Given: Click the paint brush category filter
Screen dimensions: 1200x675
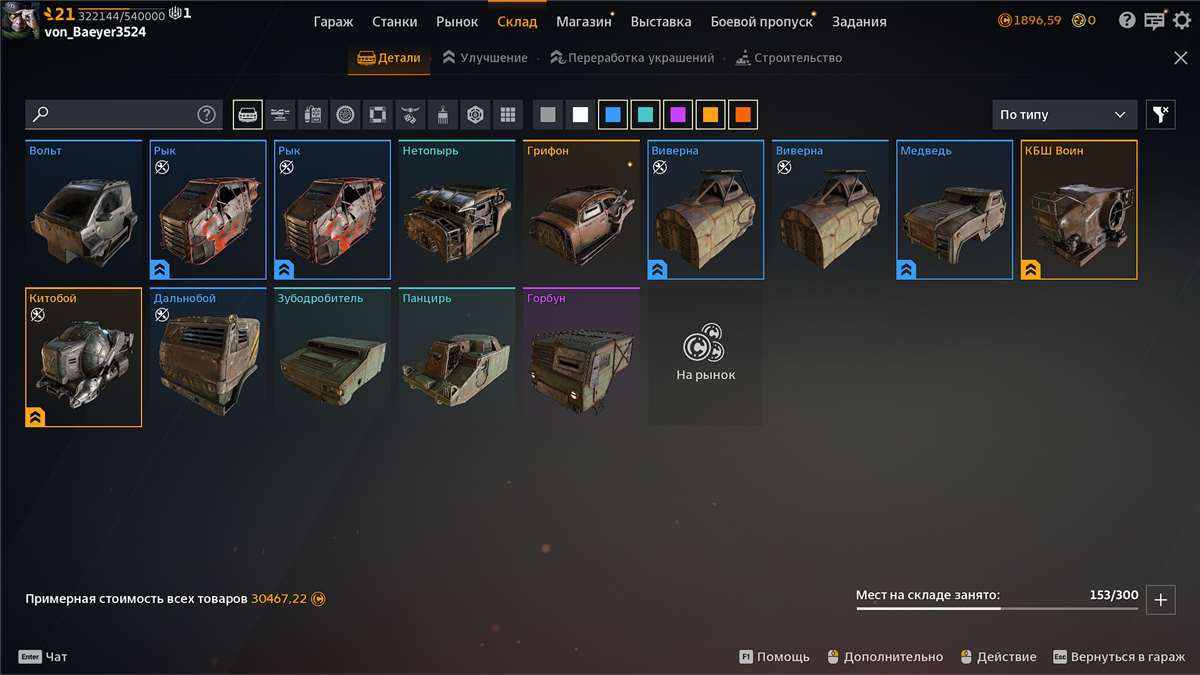Looking at the screenshot, I should (442, 115).
